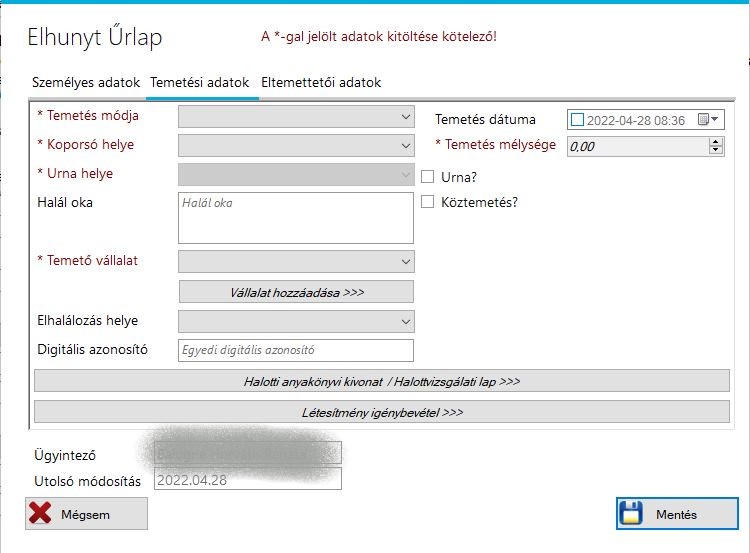Open the Temető vállalat dropdown
Image resolution: width=750 pixels, height=553 pixels.
pyautogui.click(x=405, y=262)
